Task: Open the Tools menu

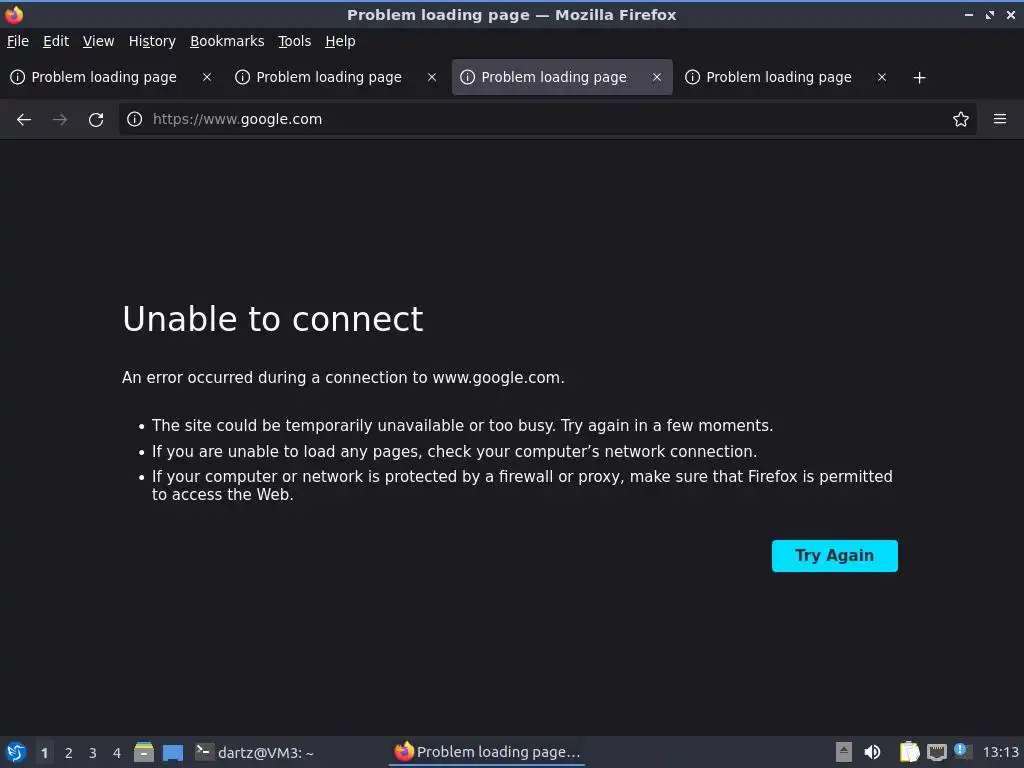Action: pos(295,41)
